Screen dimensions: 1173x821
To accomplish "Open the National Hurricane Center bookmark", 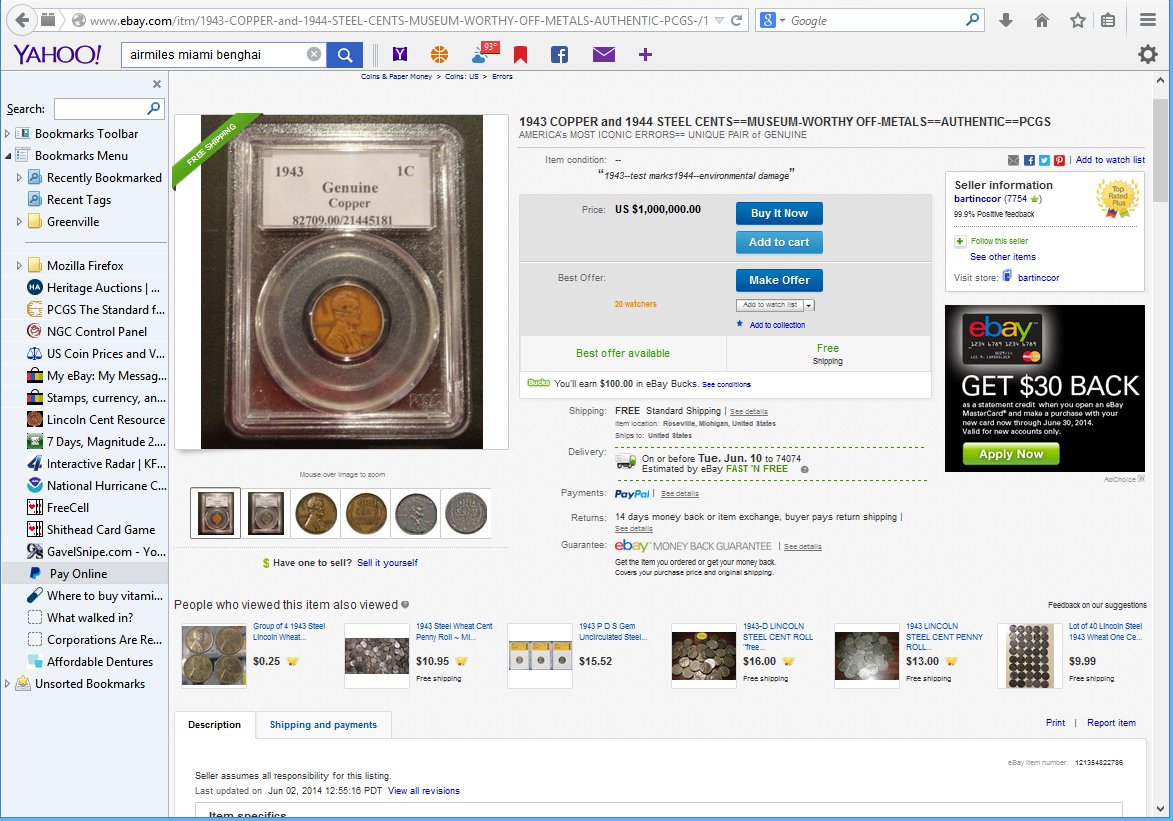I will (x=96, y=486).
